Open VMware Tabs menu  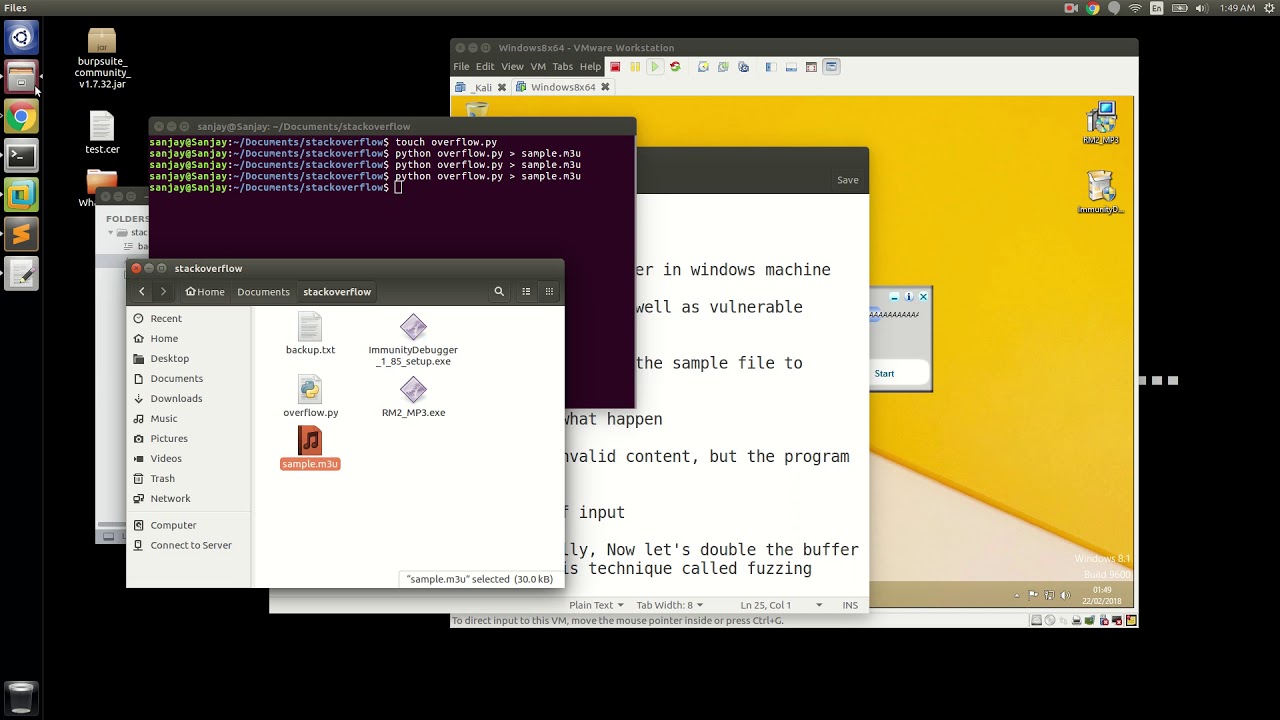(x=563, y=67)
